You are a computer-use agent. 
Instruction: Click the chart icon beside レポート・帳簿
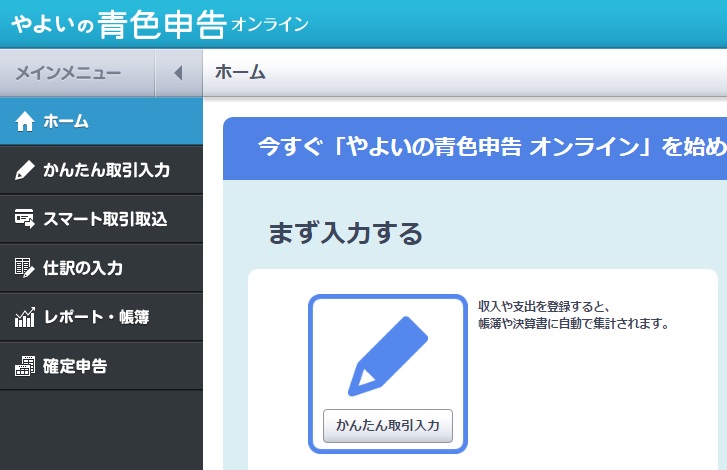click(x=25, y=317)
